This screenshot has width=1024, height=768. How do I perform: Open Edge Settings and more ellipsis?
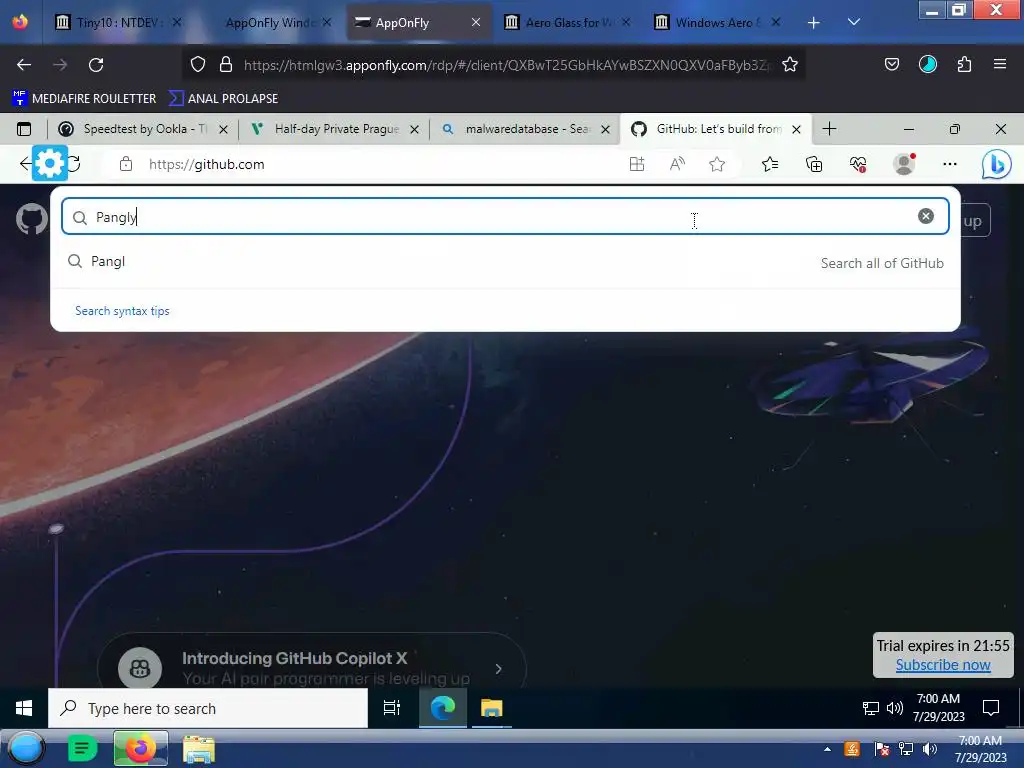click(950, 165)
